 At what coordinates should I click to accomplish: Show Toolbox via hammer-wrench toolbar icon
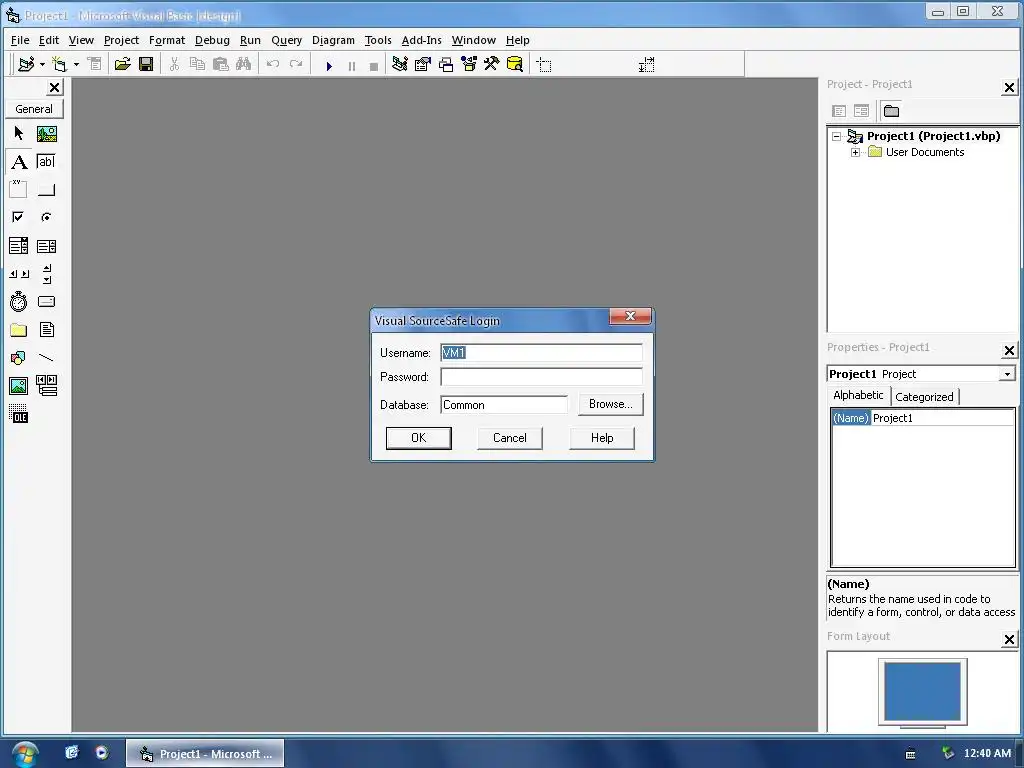coord(491,64)
